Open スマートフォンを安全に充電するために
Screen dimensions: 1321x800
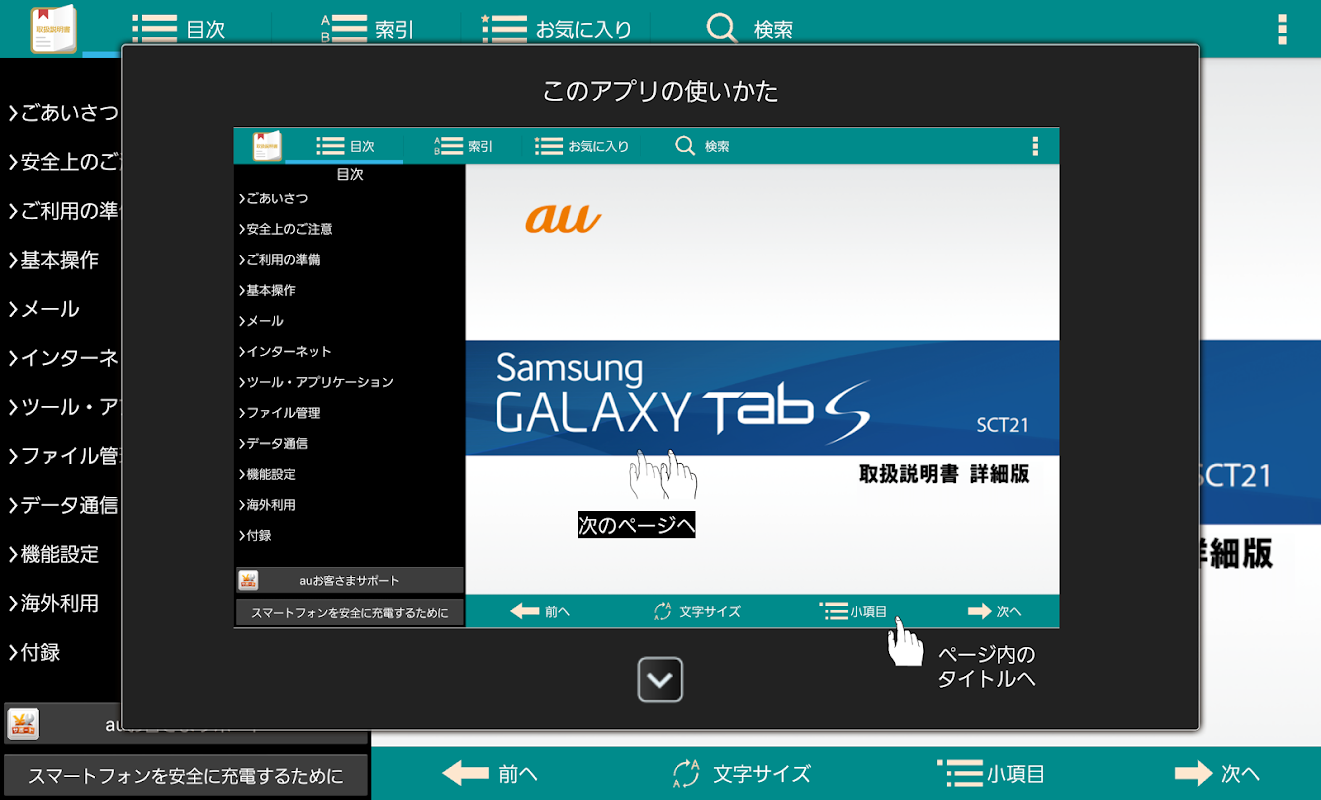186,775
